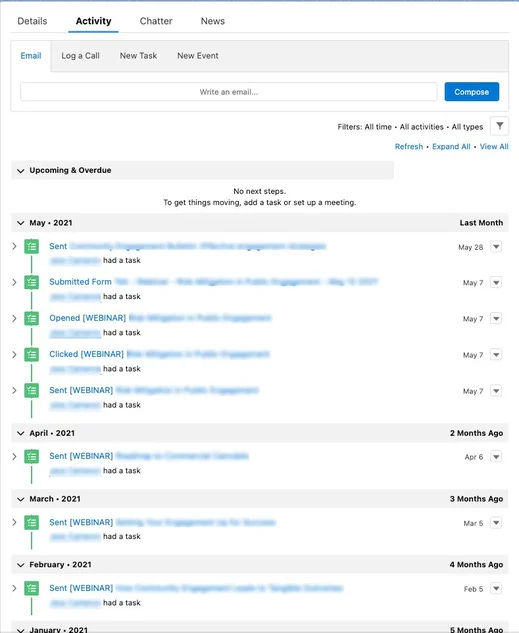Click task icon for May 28 Sent entry
Screen dimensions: 519x633
[x=31, y=246]
